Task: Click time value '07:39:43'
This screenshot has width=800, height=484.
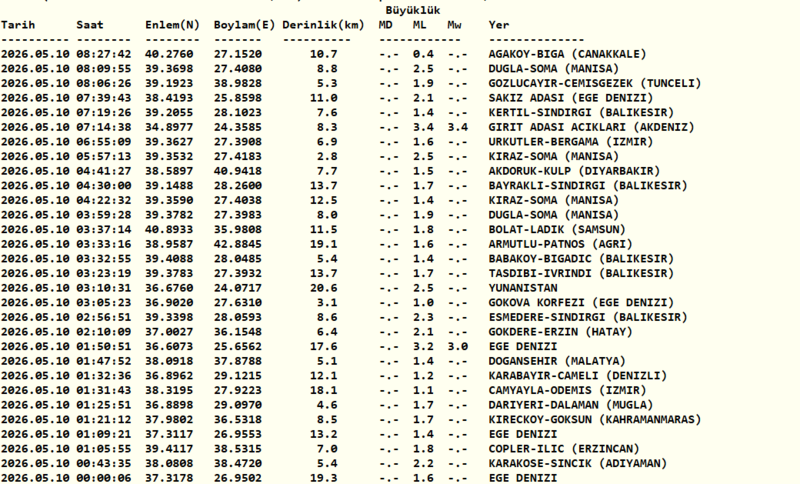Action: pos(104,98)
